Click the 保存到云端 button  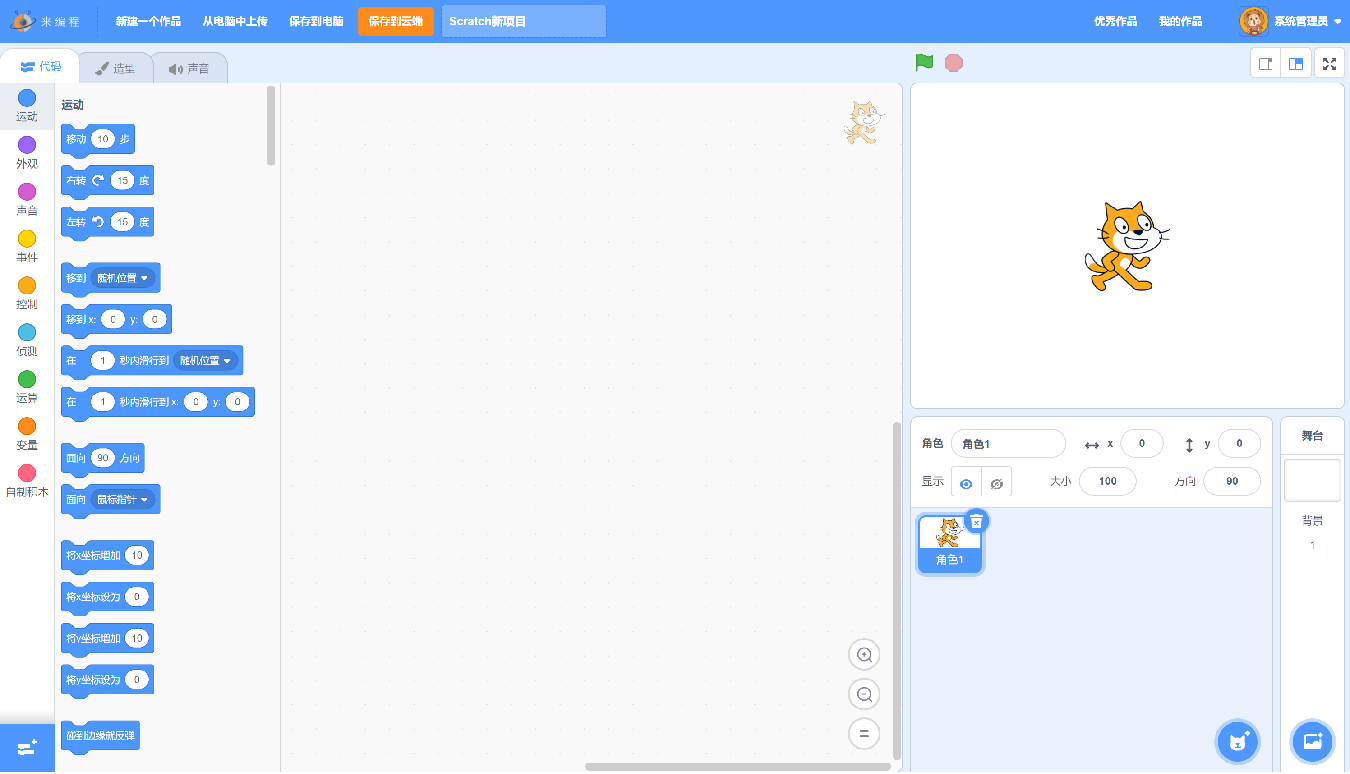click(x=395, y=21)
